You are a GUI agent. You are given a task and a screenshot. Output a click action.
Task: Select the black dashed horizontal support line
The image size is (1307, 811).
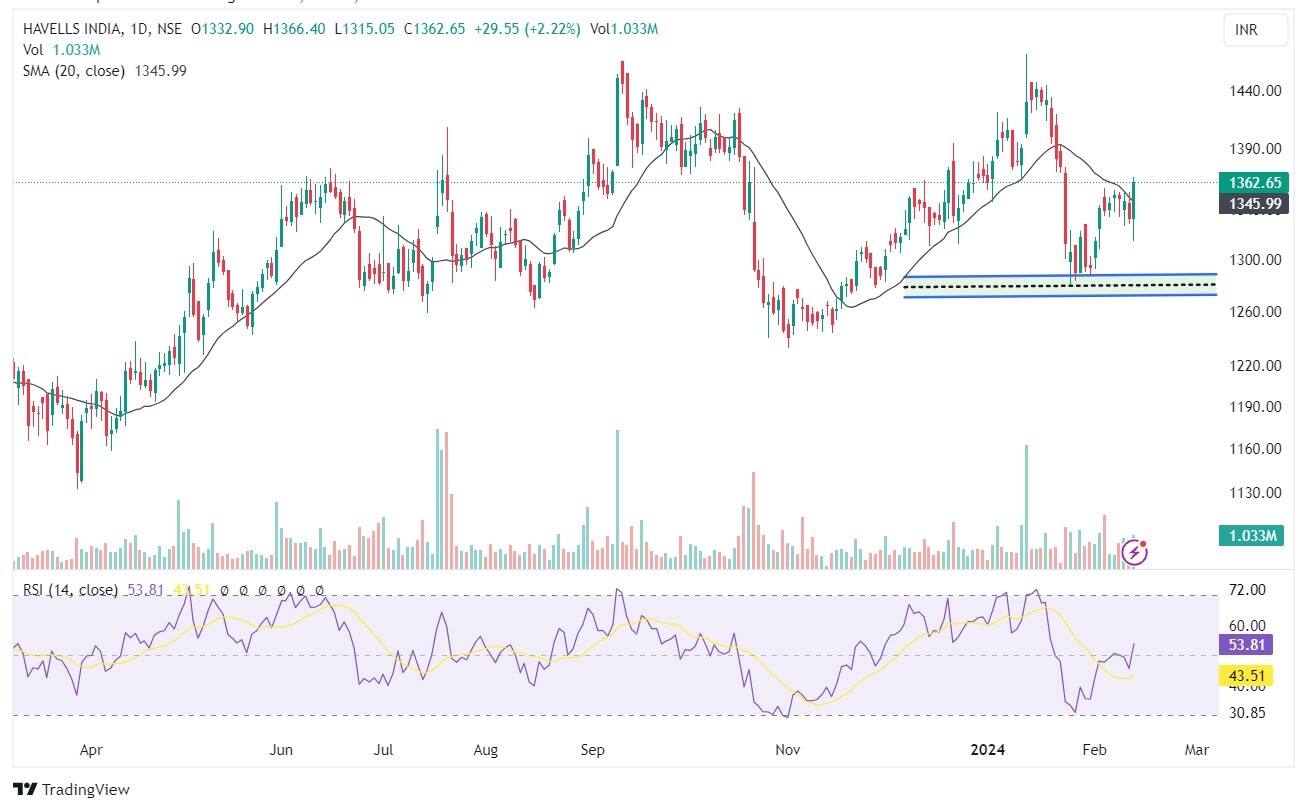(x=1060, y=285)
